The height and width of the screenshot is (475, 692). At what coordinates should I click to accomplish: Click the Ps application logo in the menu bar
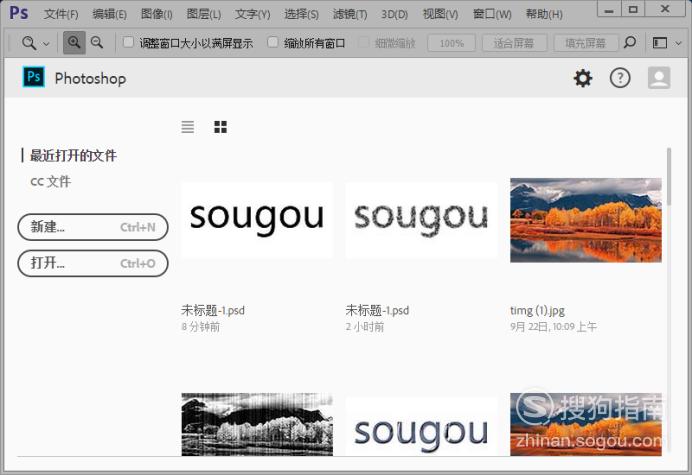pos(19,13)
